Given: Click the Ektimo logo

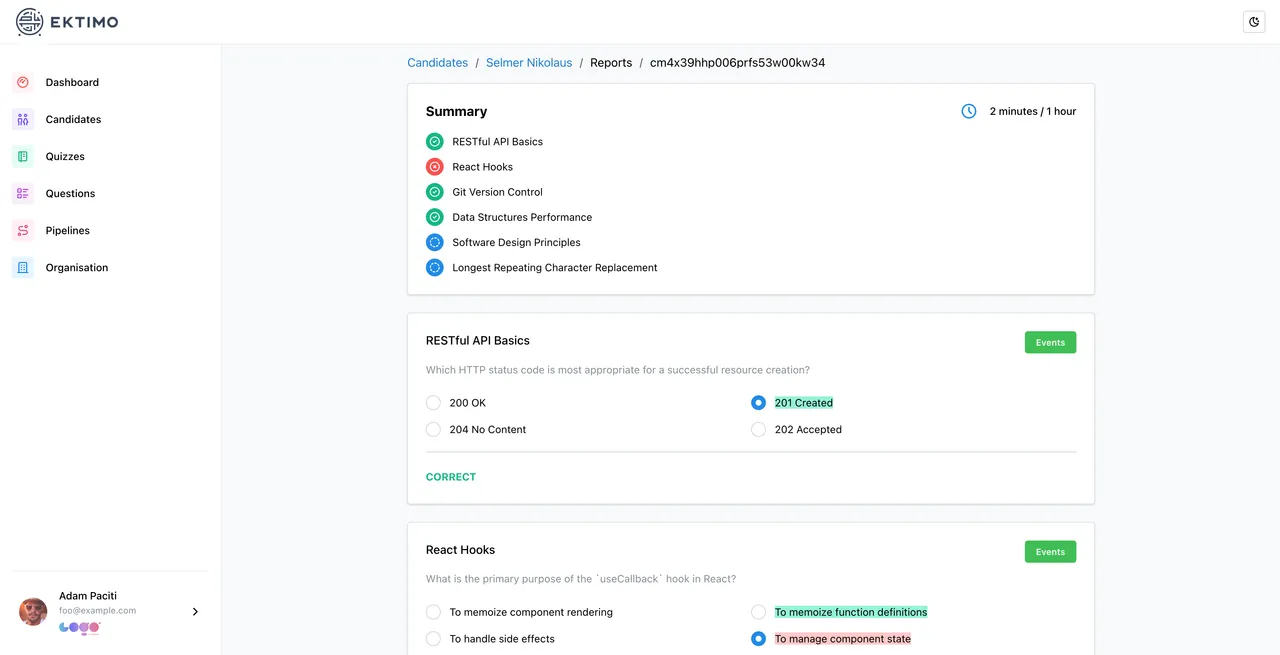Looking at the screenshot, I should [67, 22].
